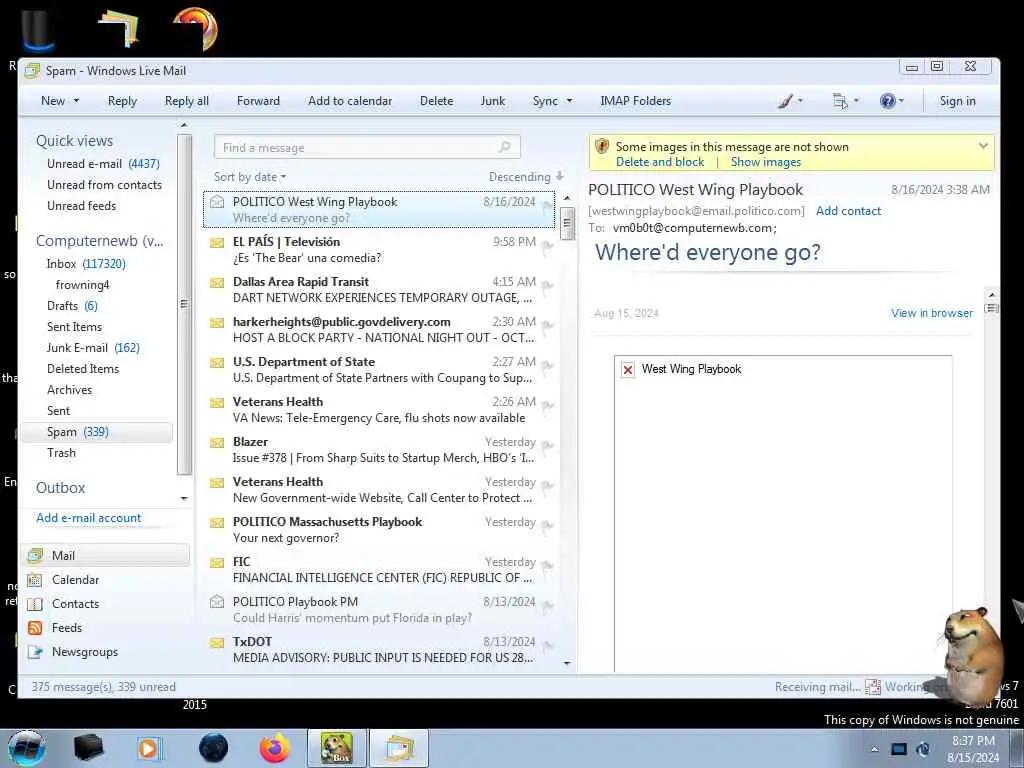
Task: Click Add to calendar in toolbar
Action: pyautogui.click(x=350, y=101)
